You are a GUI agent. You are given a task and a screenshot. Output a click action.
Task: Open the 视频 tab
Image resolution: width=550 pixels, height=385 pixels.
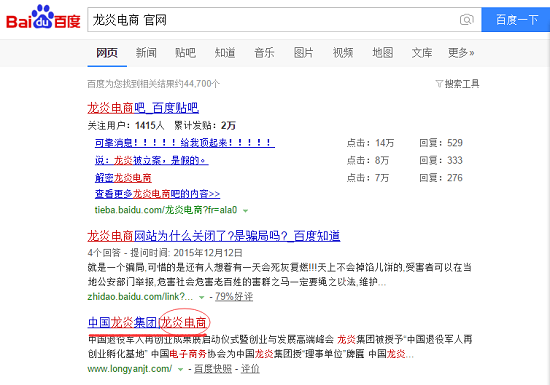[x=343, y=53]
